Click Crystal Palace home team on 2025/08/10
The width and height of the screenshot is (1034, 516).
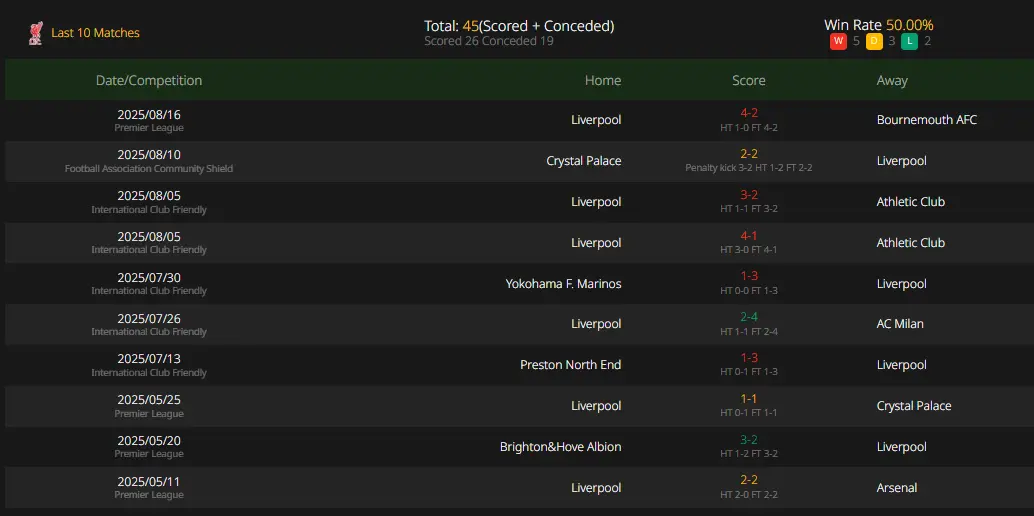584,161
